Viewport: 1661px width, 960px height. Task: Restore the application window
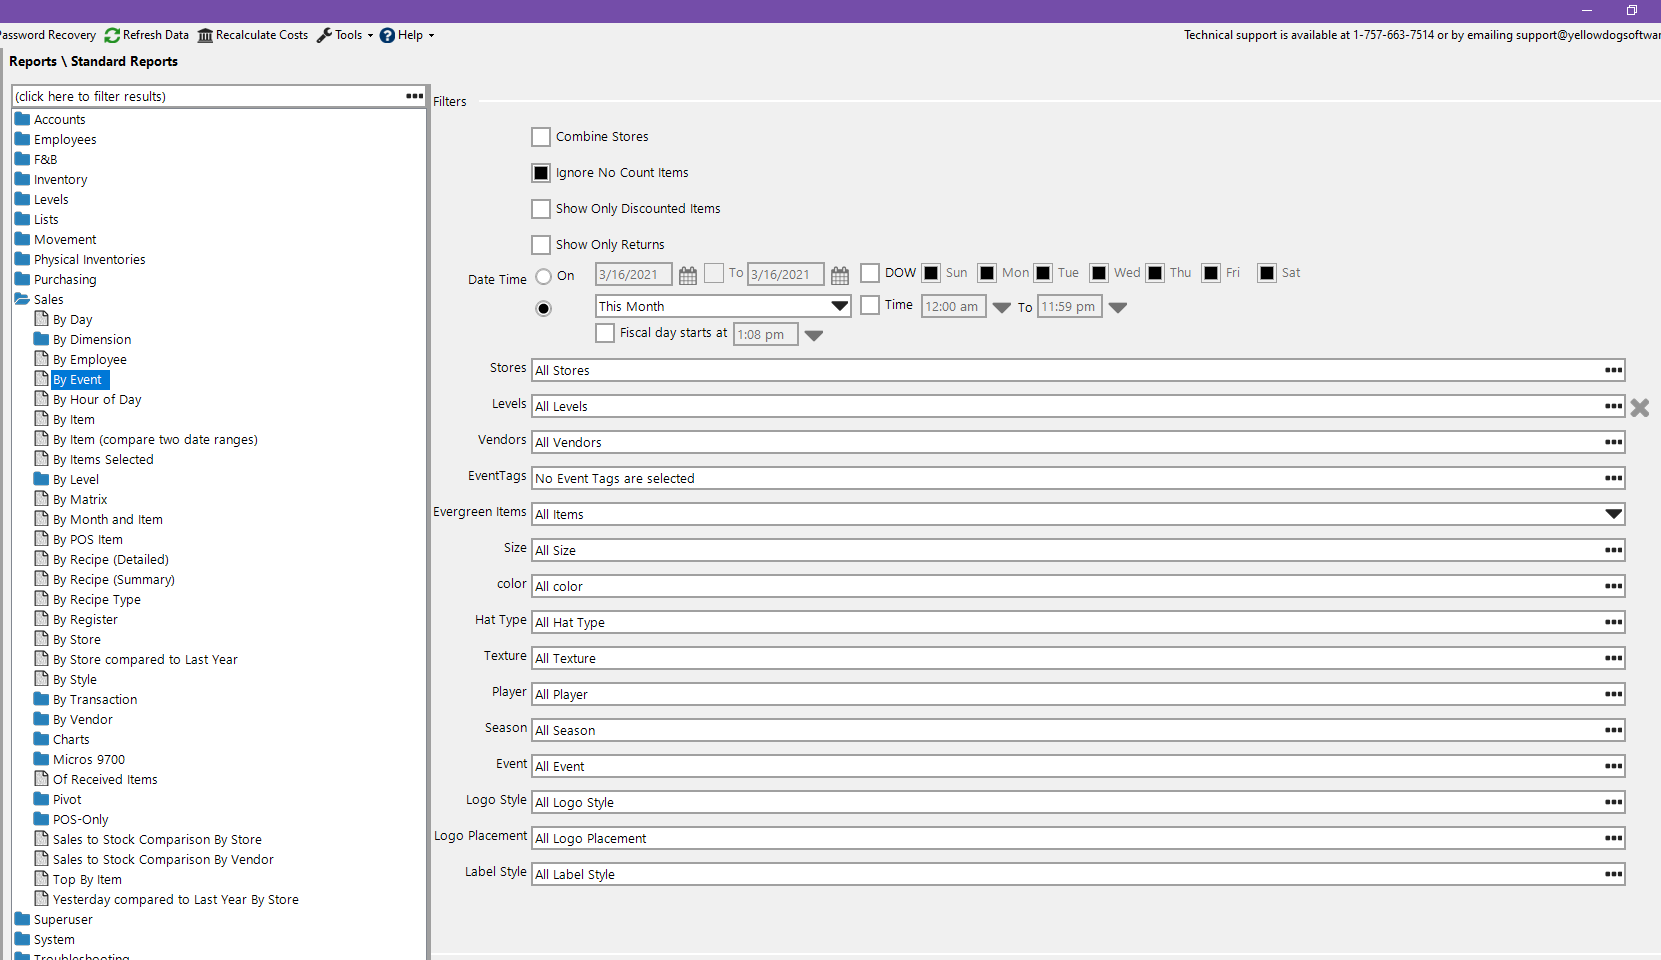[1632, 10]
